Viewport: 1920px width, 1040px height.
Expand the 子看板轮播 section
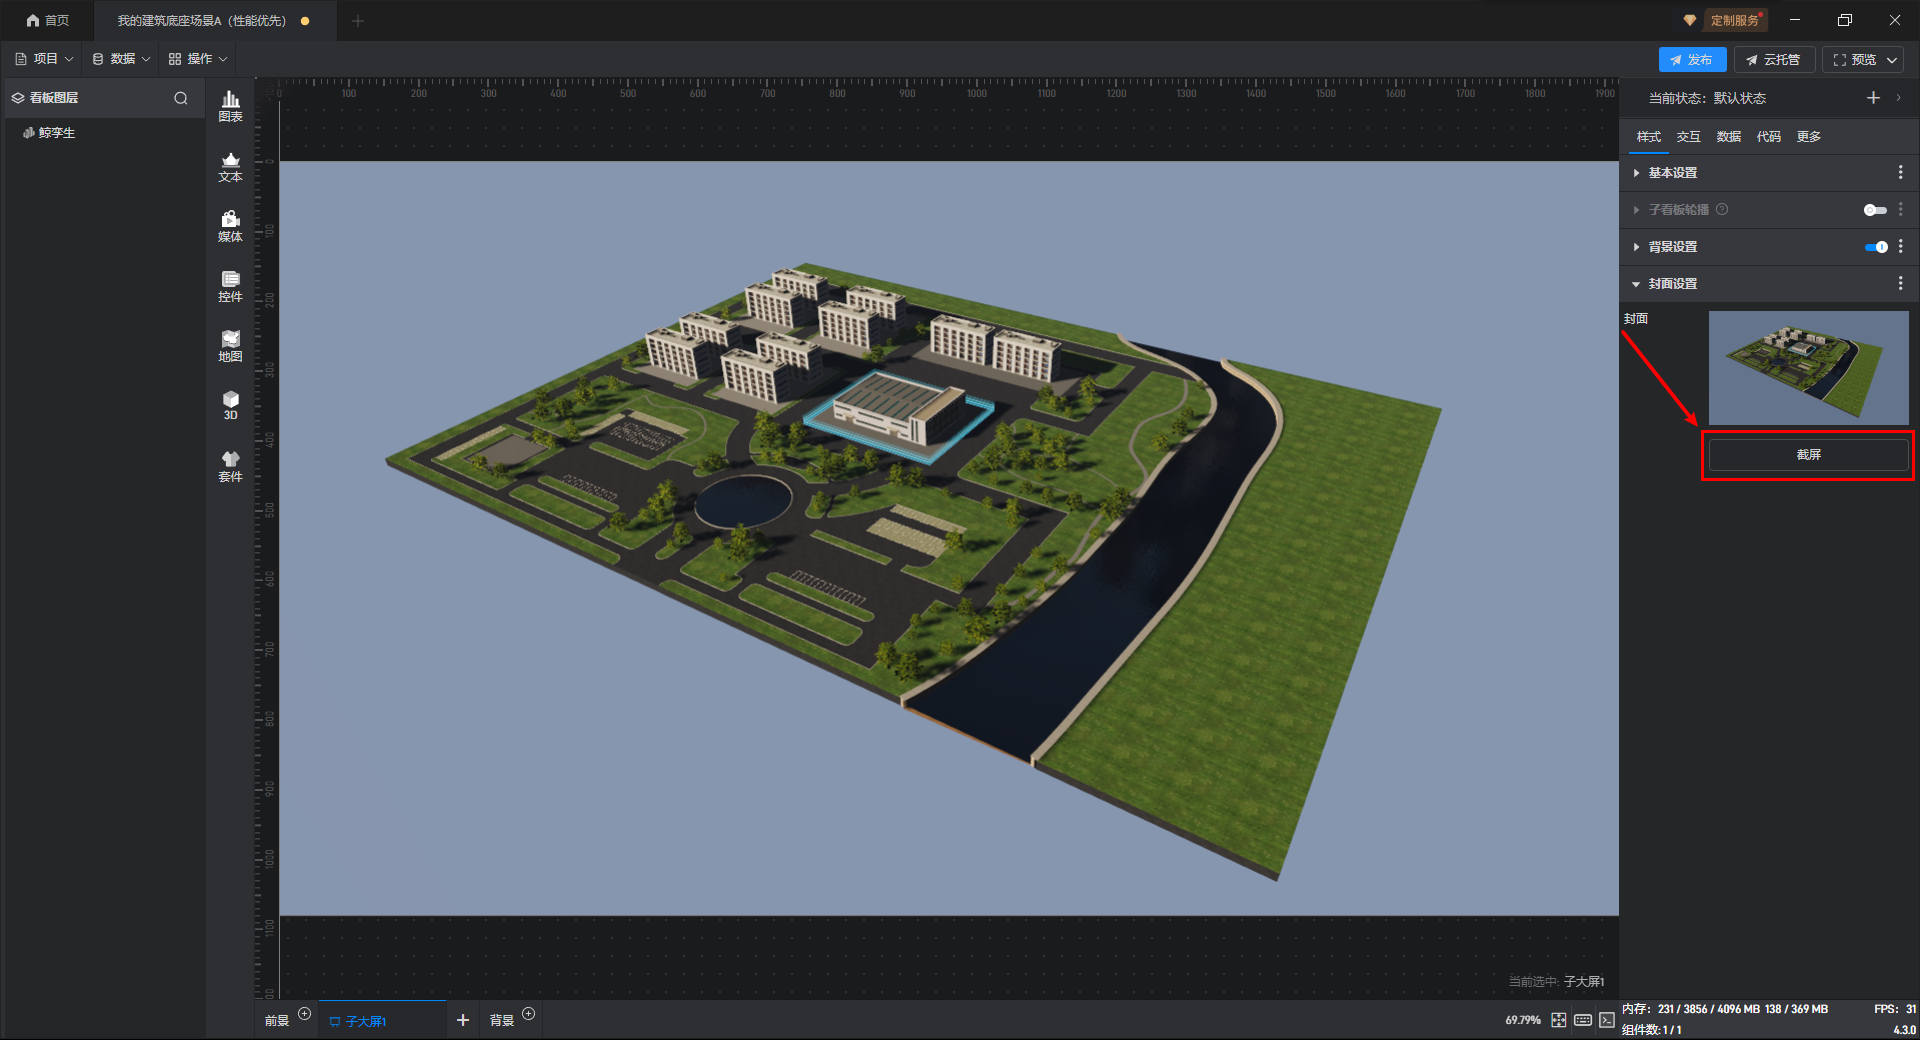1636,210
